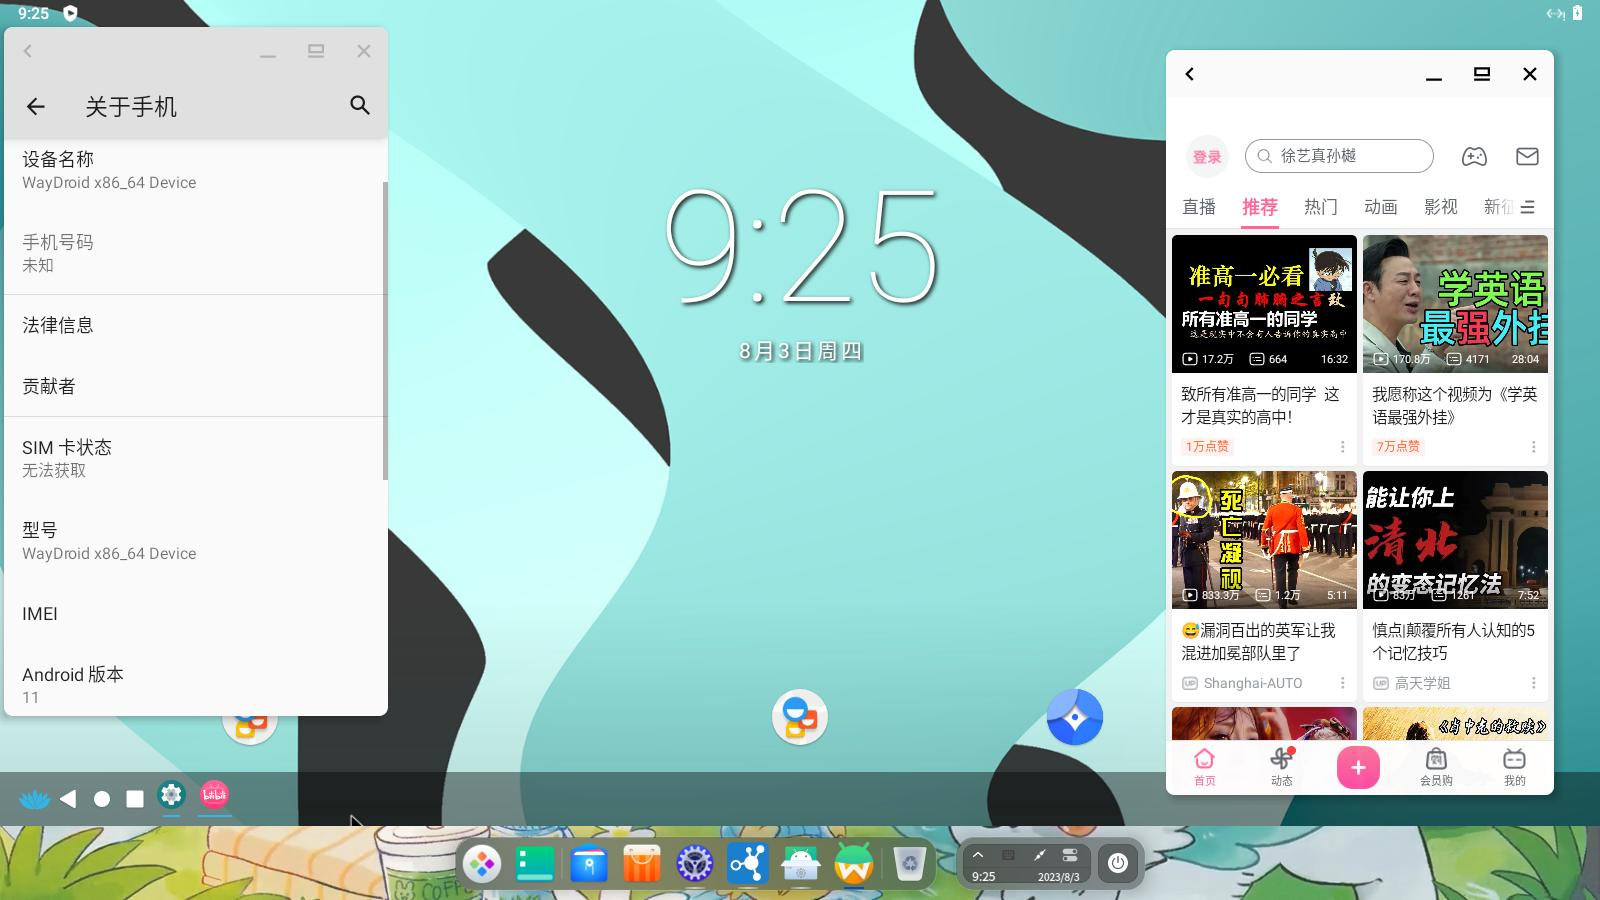Viewport: 1600px width, 900px height.
Task: Go back in the settings window title bar
Action: click(28, 51)
